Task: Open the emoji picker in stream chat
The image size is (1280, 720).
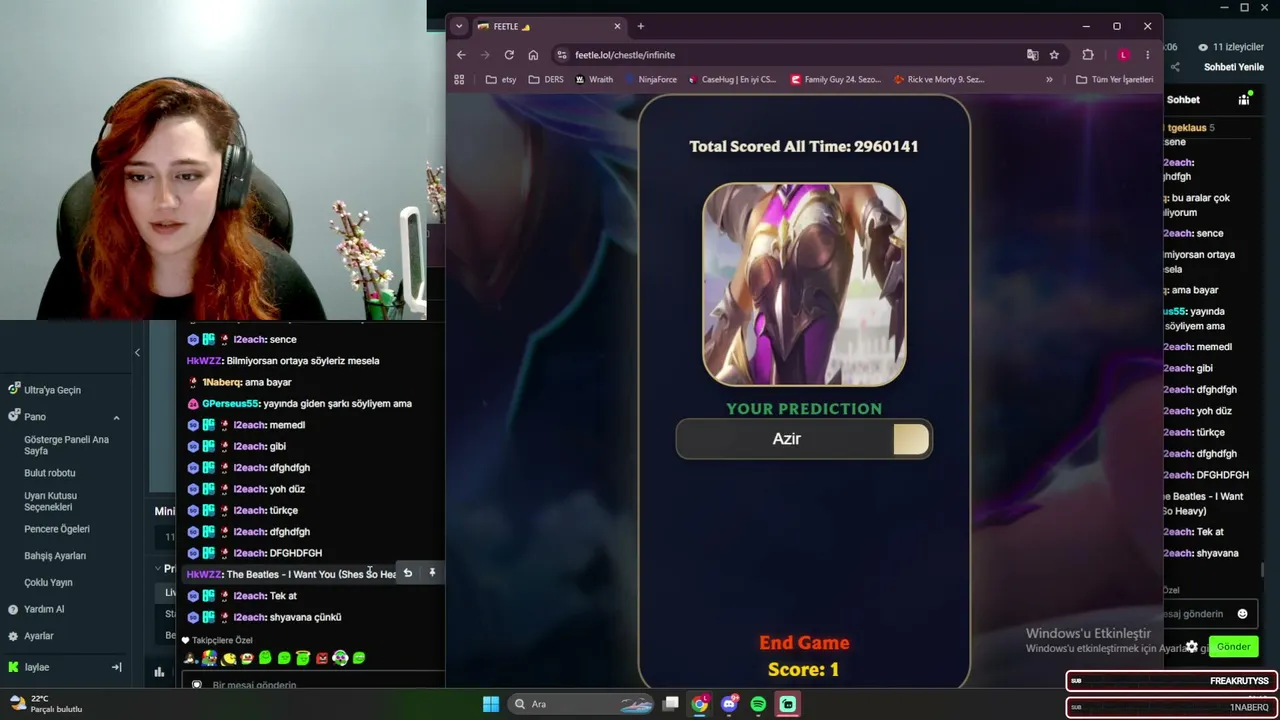Action: pos(1242,614)
